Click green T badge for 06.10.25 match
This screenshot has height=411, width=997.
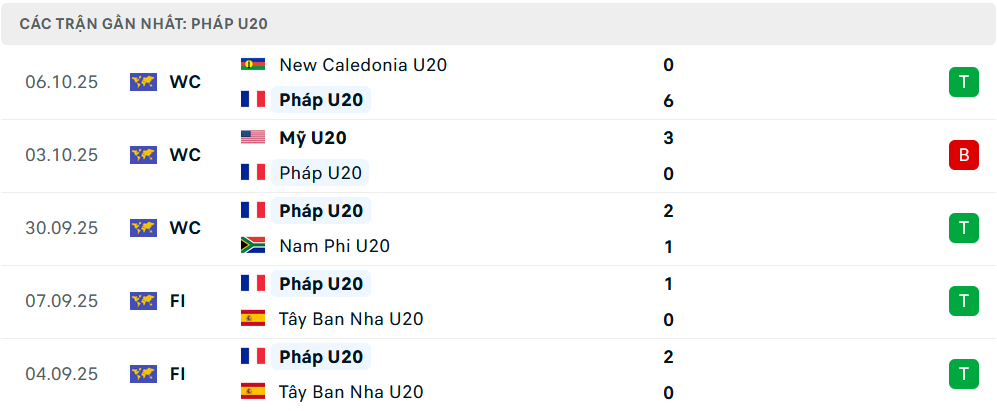pyautogui.click(x=963, y=82)
